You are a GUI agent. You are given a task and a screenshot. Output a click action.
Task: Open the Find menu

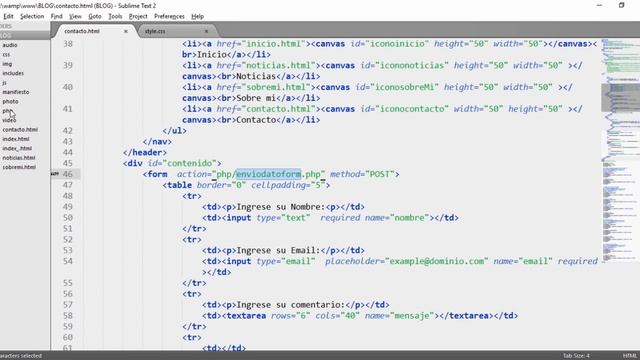56,16
